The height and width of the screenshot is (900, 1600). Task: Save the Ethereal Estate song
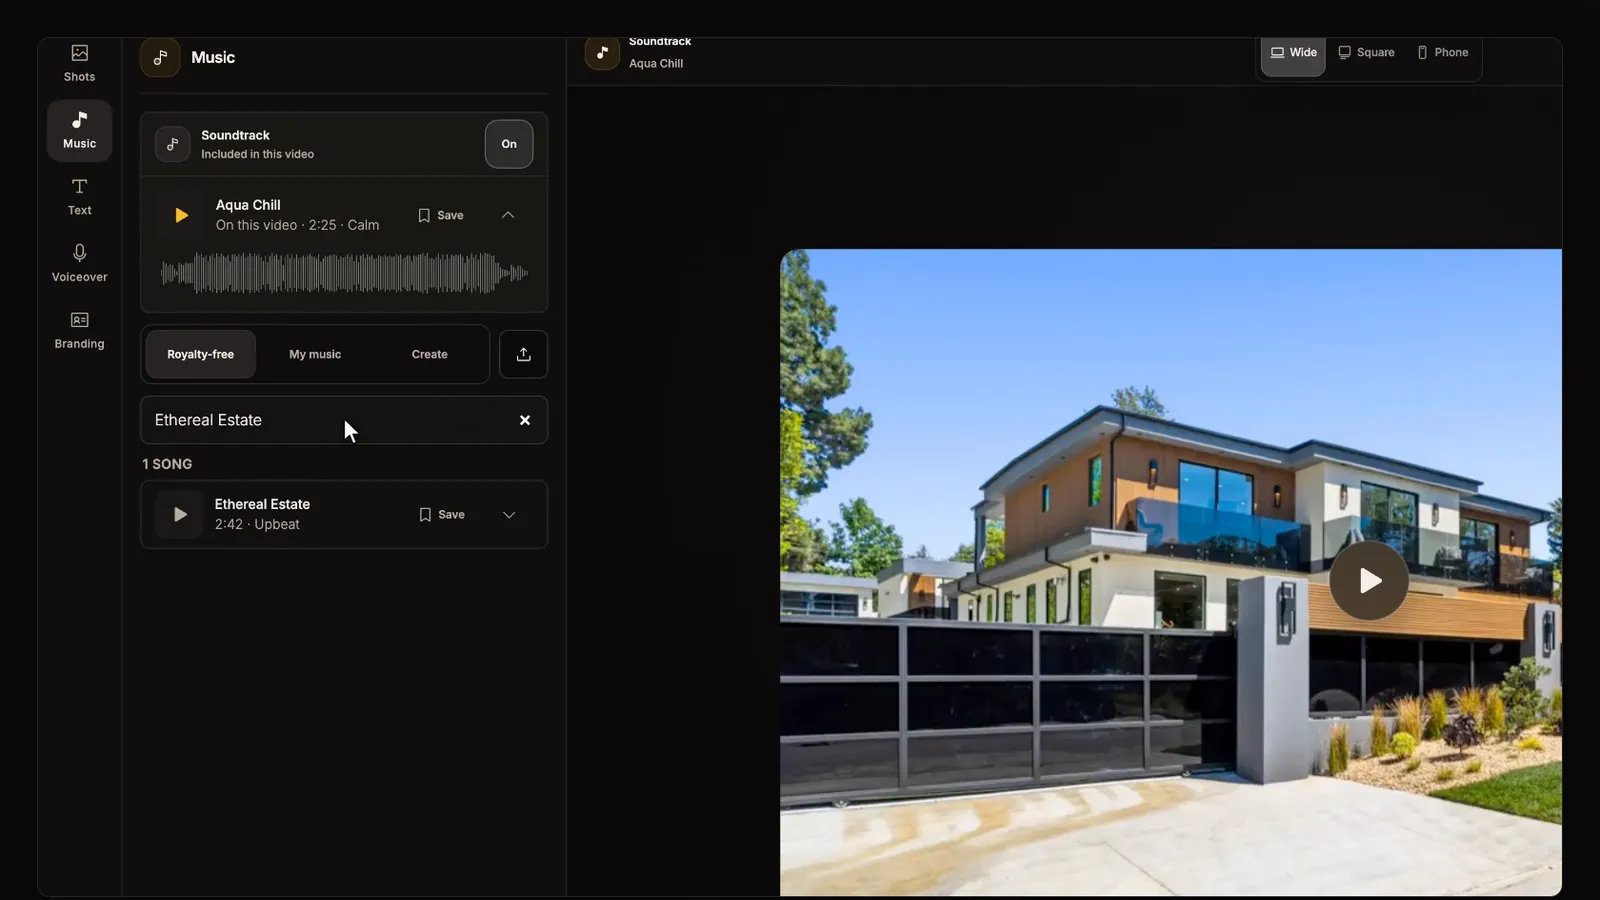pos(442,514)
